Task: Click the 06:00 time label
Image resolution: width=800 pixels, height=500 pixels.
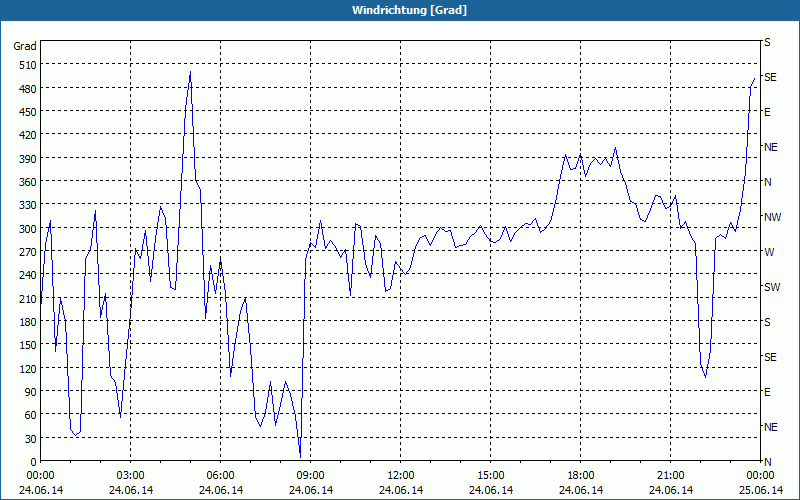Action: 220,475
